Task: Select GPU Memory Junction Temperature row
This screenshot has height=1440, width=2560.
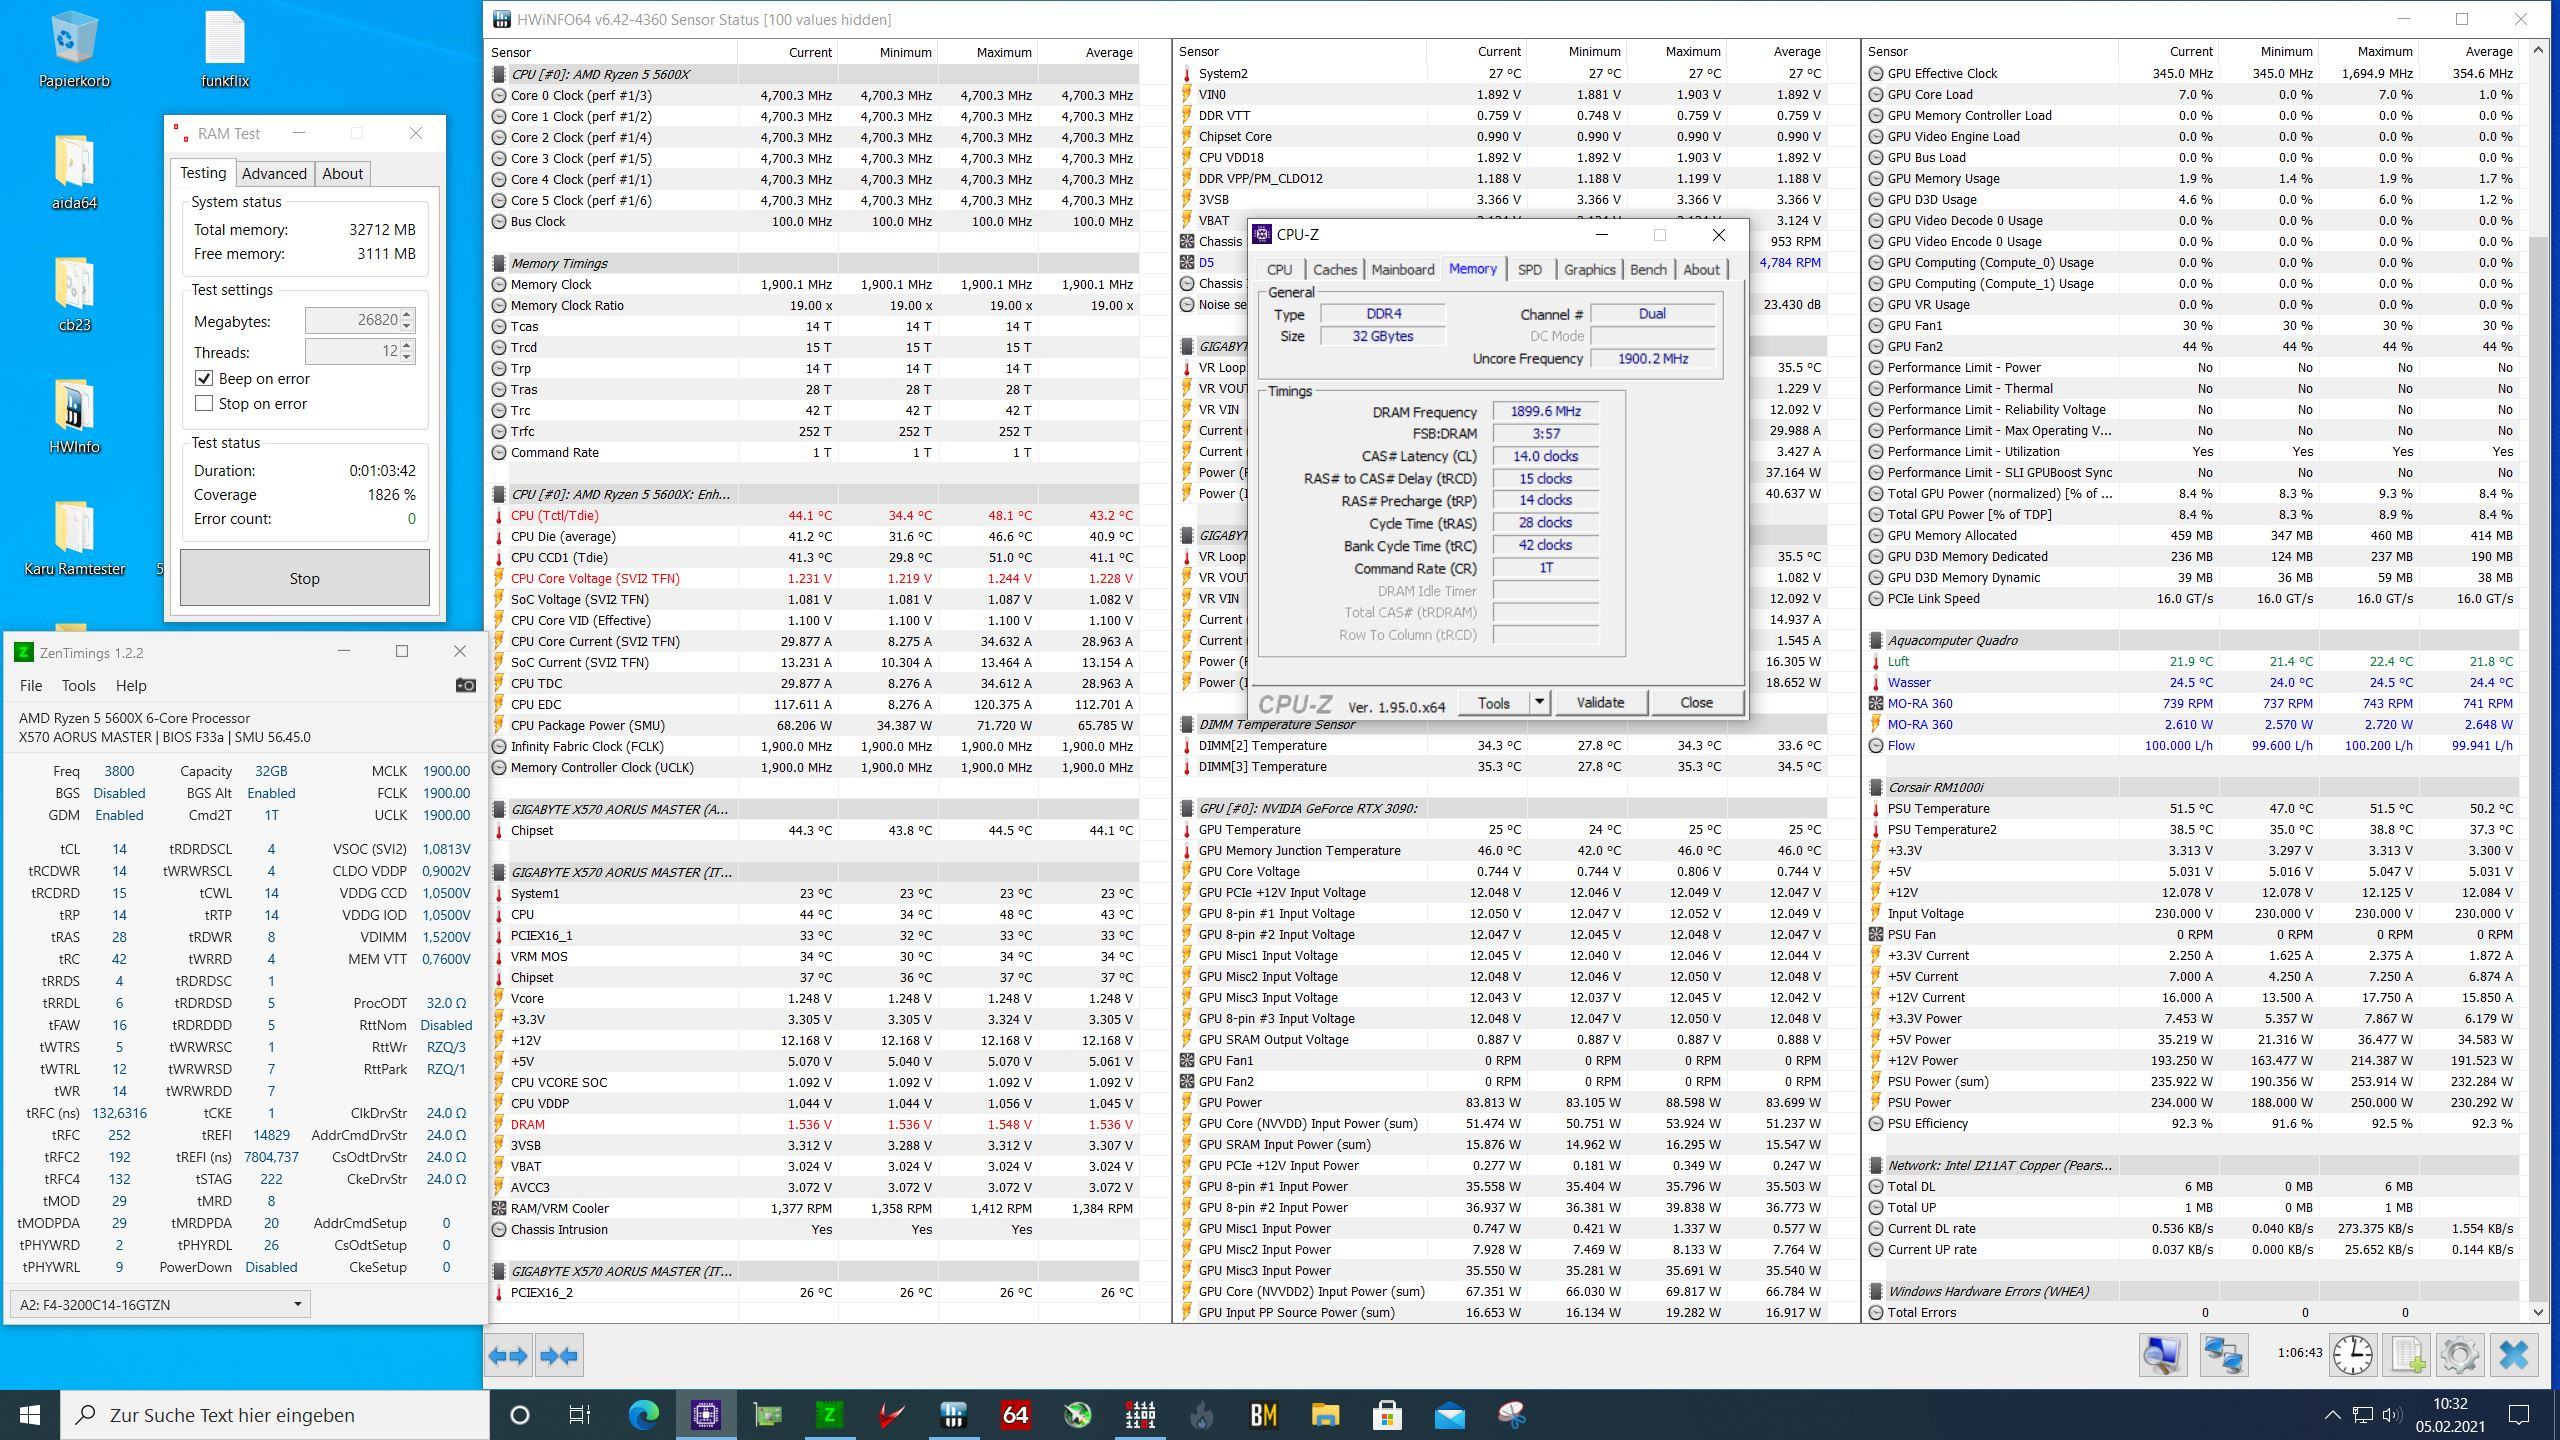Action: pyautogui.click(x=1501, y=850)
